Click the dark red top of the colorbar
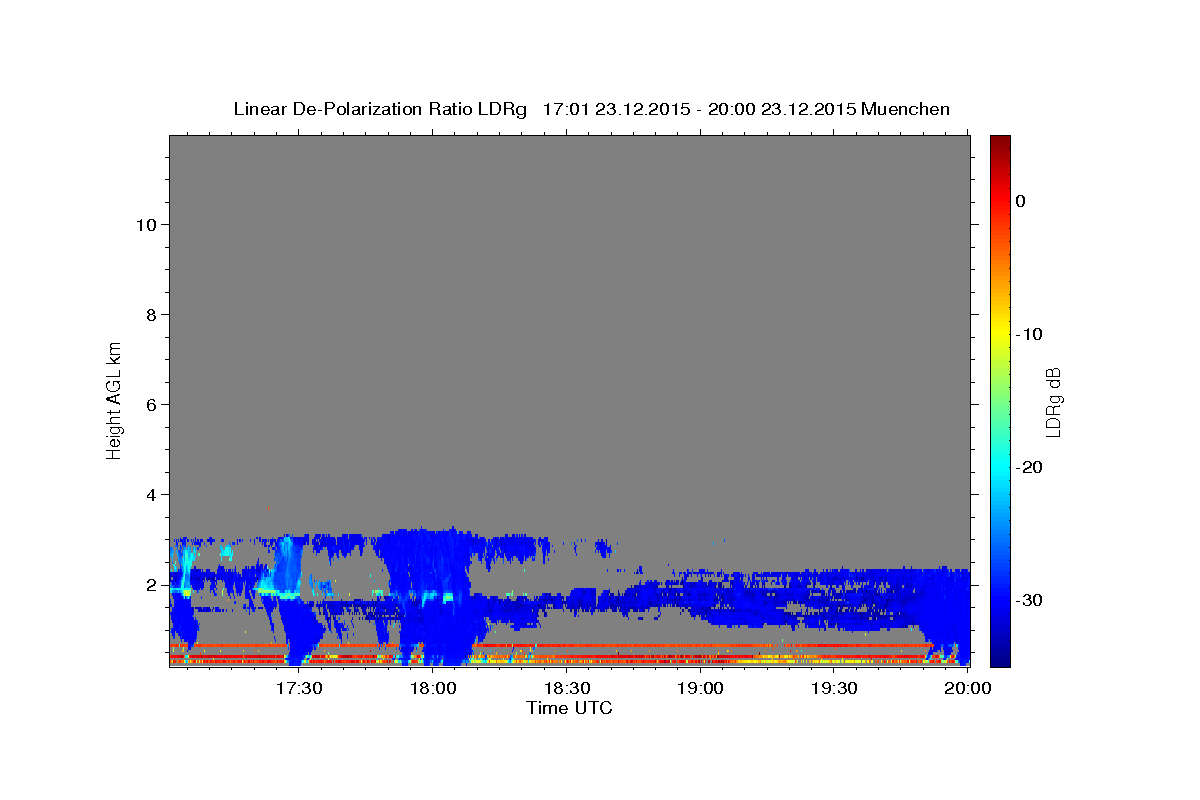The width and height of the screenshot is (1200, 800). pyautogui.click(x=1000, y=143)
